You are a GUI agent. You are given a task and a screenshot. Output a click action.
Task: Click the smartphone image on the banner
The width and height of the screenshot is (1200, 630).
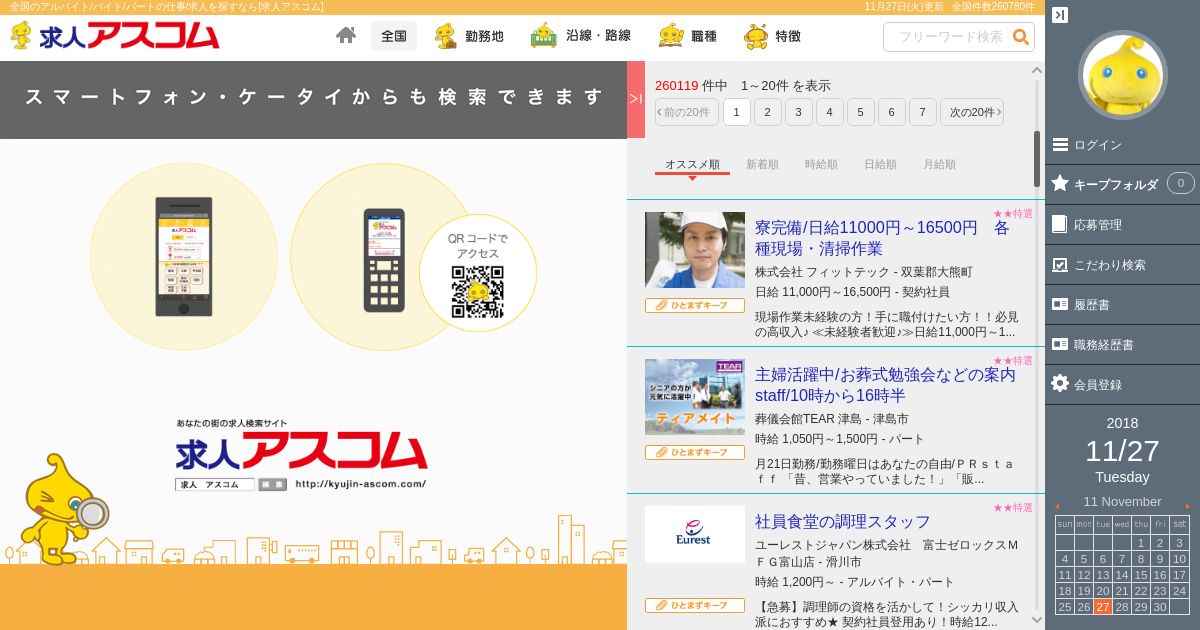[x=183, y=257]
